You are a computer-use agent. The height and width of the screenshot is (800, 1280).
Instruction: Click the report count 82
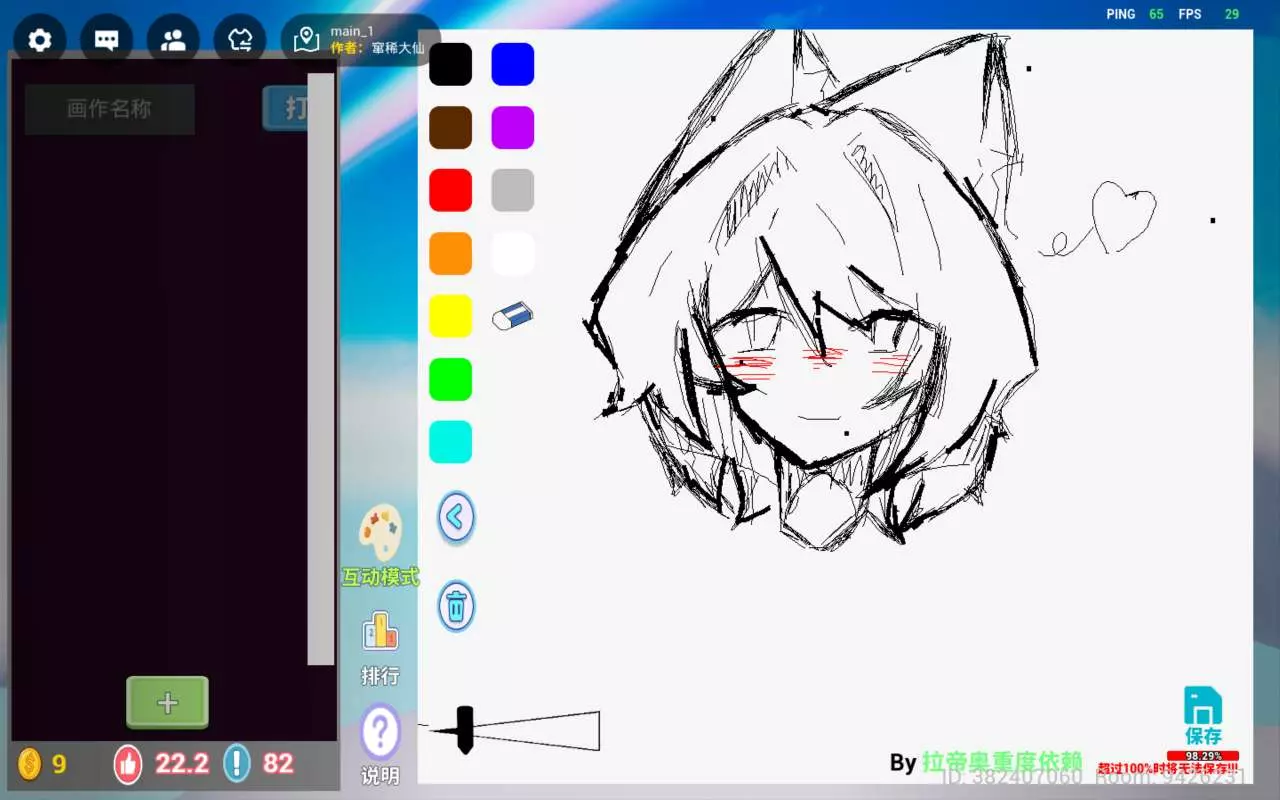coord(278,764)
